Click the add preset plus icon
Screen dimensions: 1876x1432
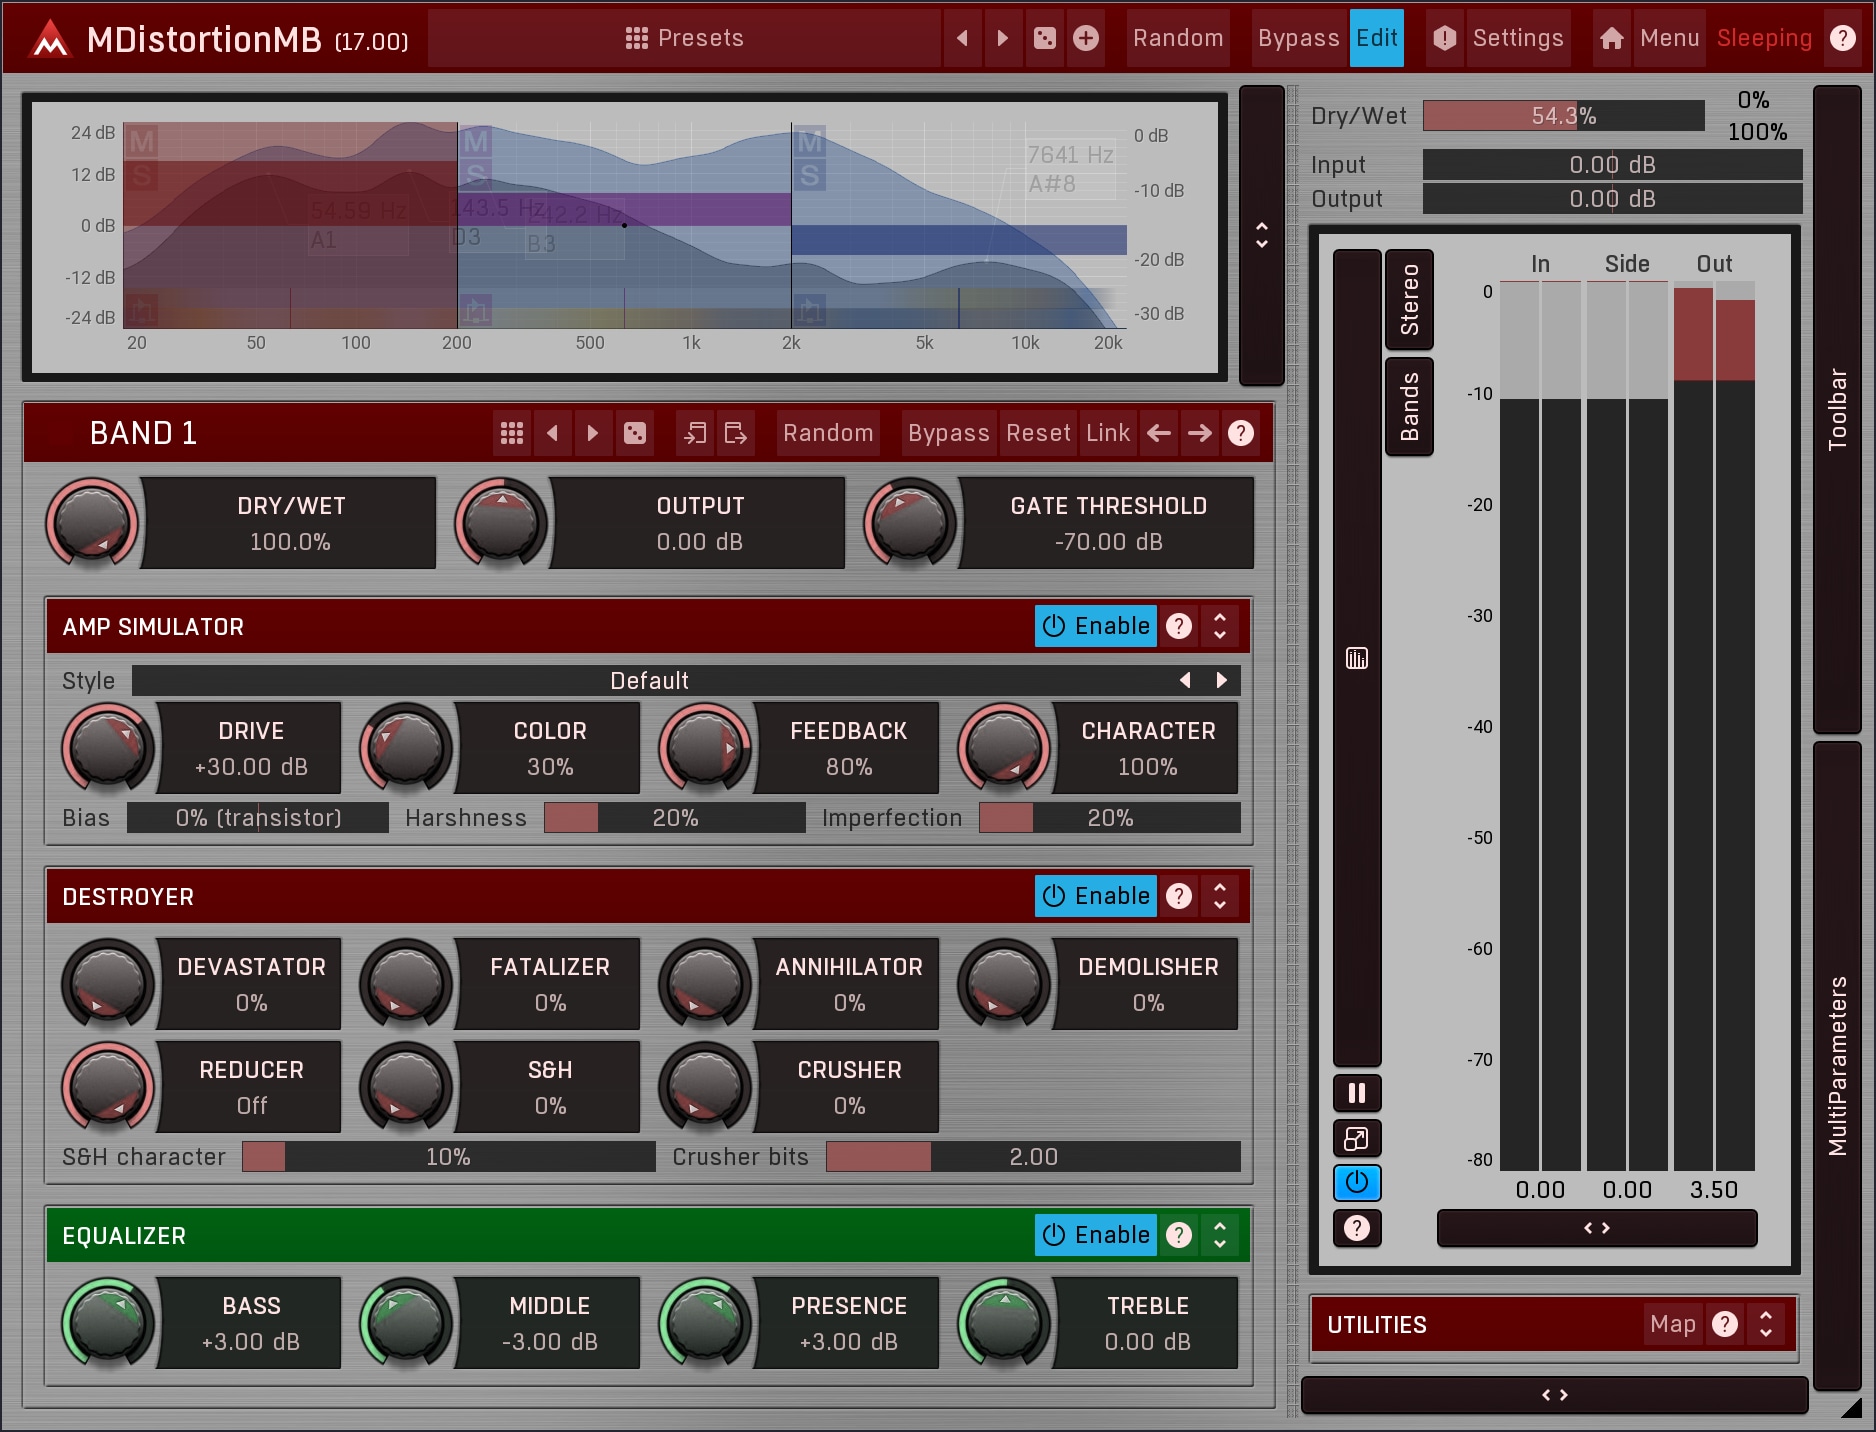[x=1086, y=38]
